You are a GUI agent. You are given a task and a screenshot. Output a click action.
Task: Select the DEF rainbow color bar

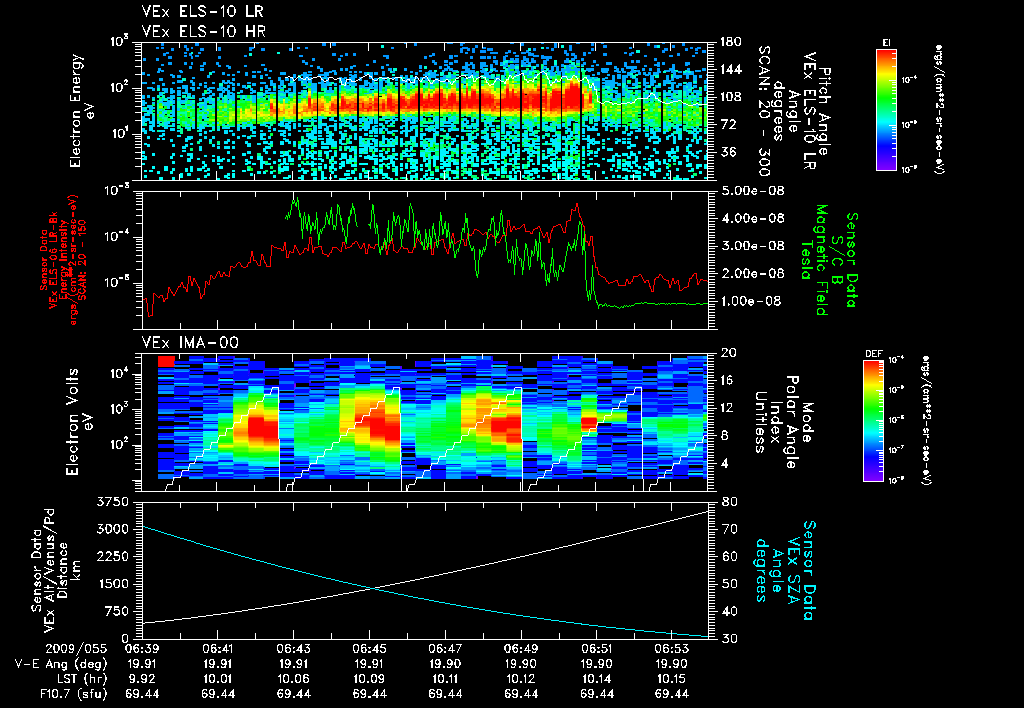pyautogui.click(x=873, y=421)
